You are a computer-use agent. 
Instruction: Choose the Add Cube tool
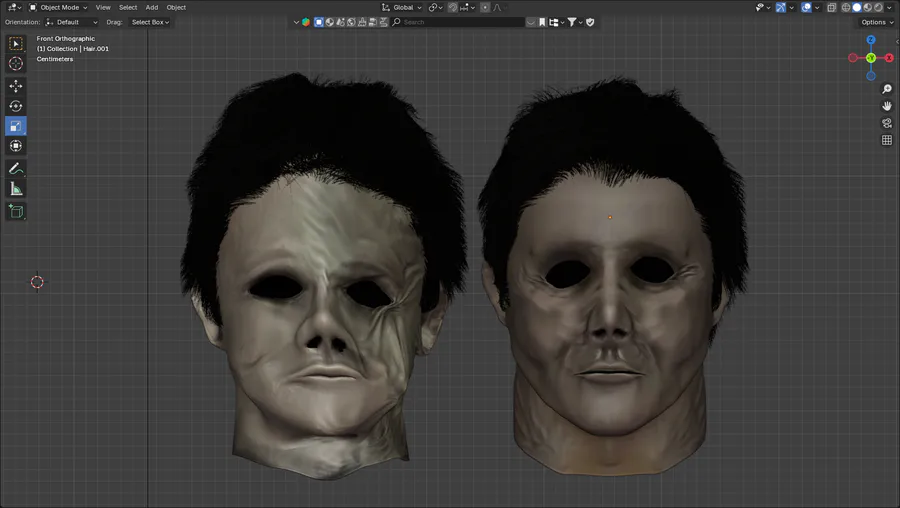coord(15,211)
